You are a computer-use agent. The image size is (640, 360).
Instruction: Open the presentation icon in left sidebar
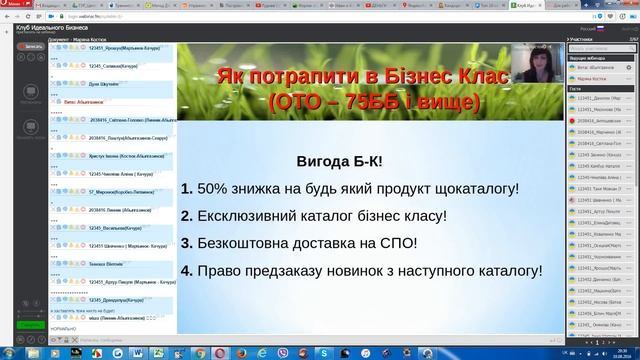31,92
